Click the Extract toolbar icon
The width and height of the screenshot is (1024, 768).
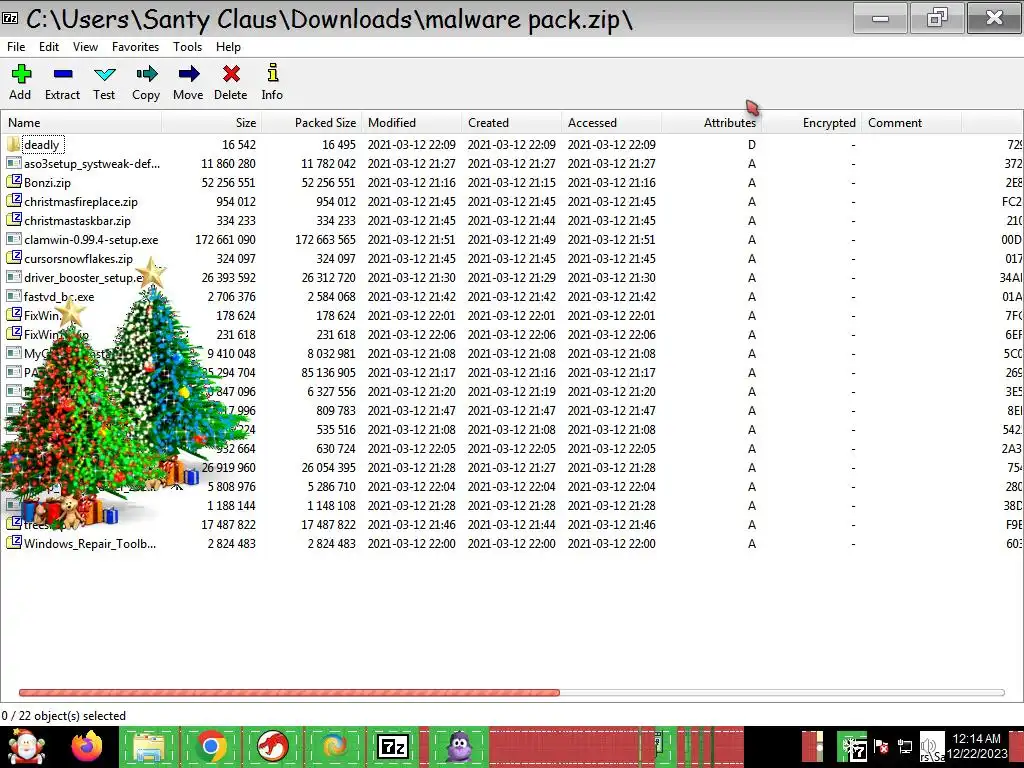(63, 74)
